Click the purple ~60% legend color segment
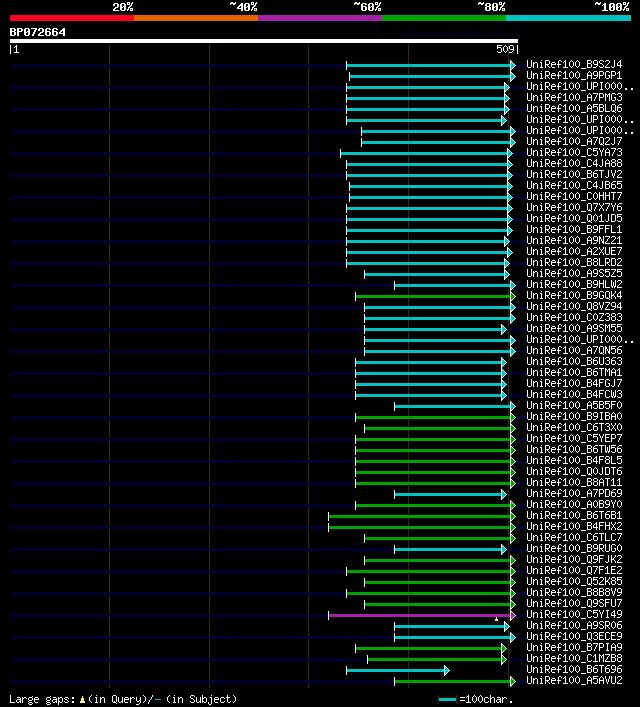Screen dimensions: 640x707 point(320,18)
